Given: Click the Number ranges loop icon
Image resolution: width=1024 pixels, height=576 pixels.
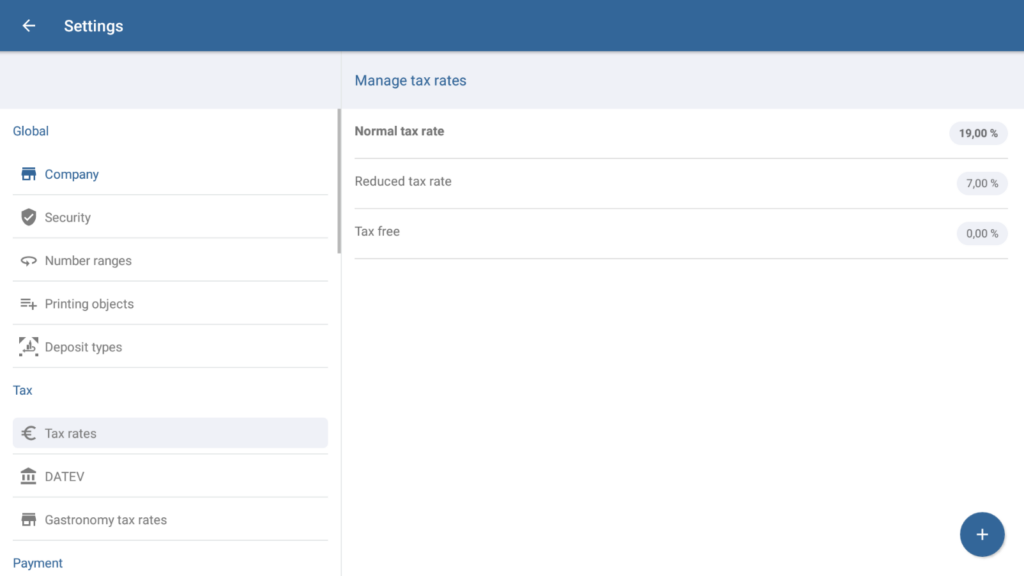Looking at the screenshot, I should coord(29,261).
